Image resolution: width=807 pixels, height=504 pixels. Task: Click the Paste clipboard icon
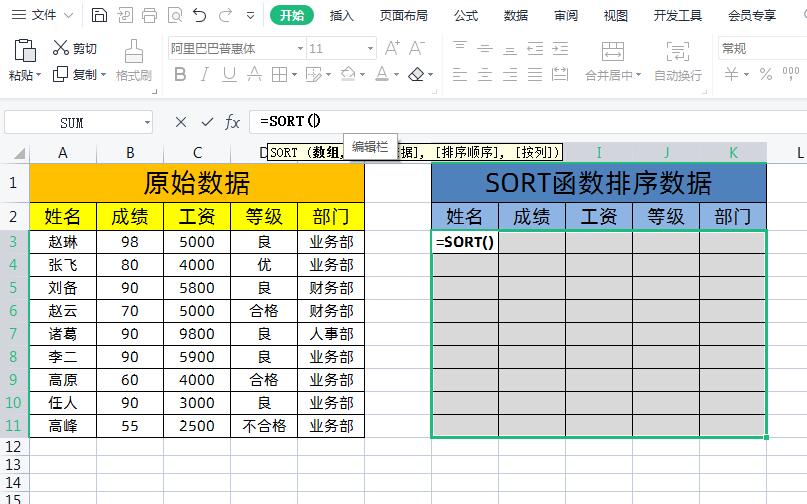tap(24, 50)
